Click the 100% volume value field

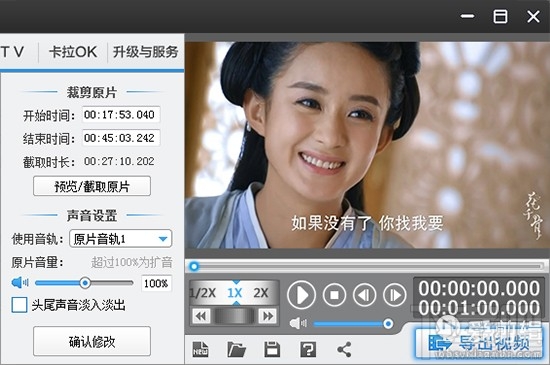pos(156,283)
